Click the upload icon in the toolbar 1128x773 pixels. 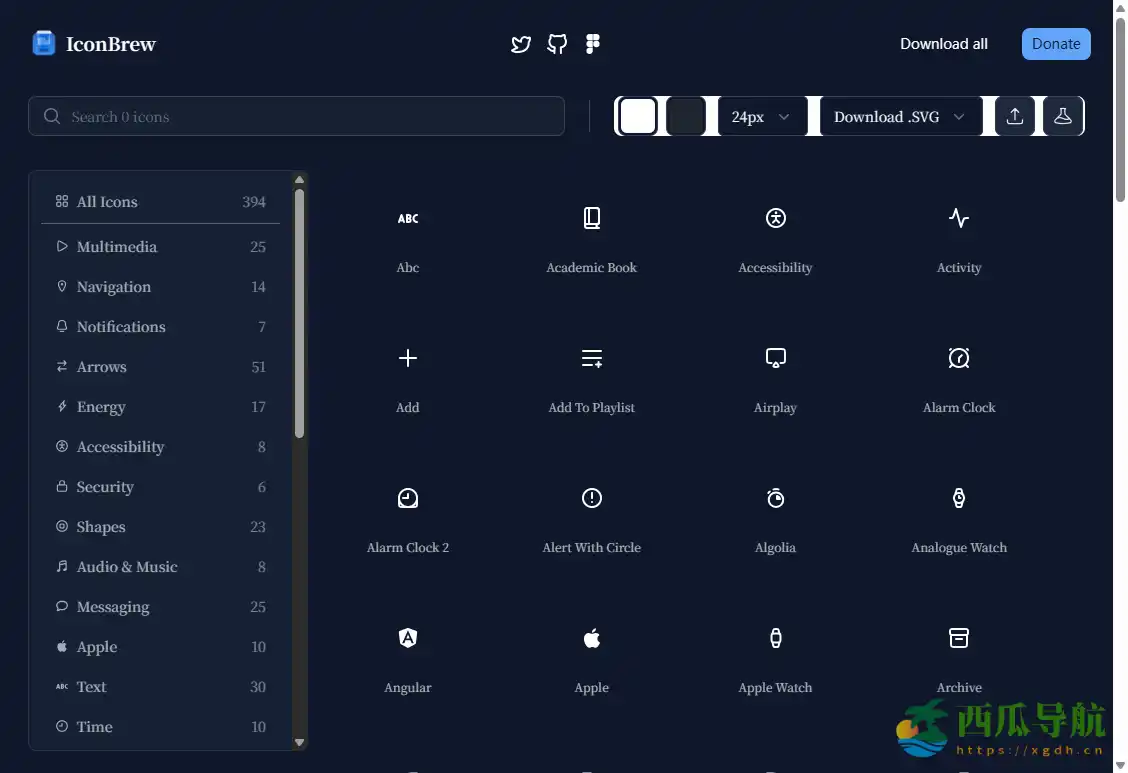[1014, 116]
